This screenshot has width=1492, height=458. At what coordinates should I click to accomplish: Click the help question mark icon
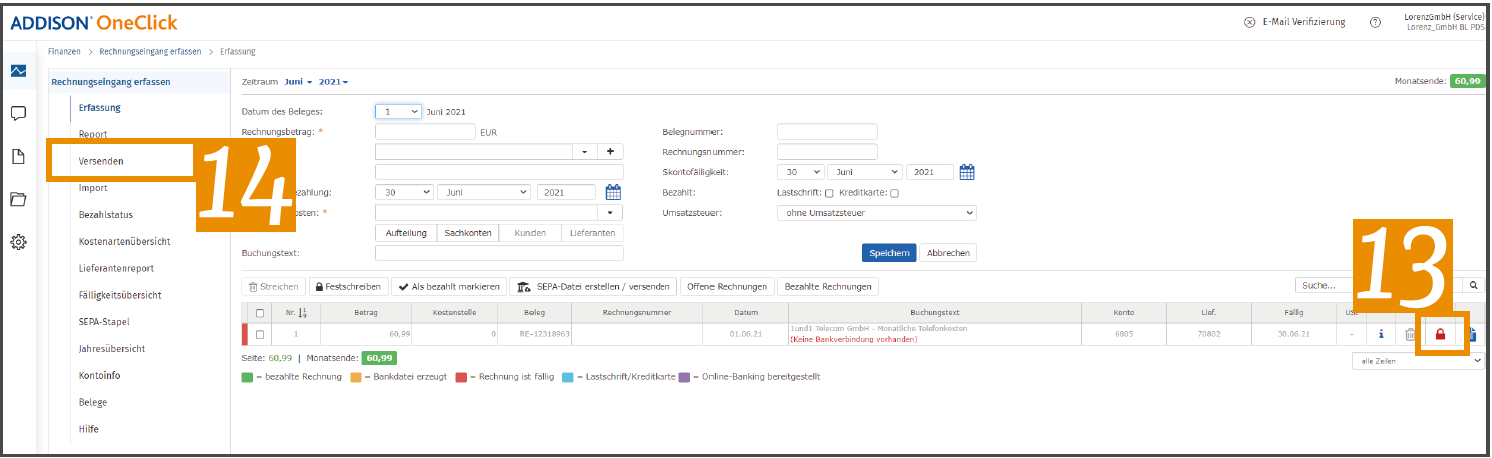coord(1376,22)
